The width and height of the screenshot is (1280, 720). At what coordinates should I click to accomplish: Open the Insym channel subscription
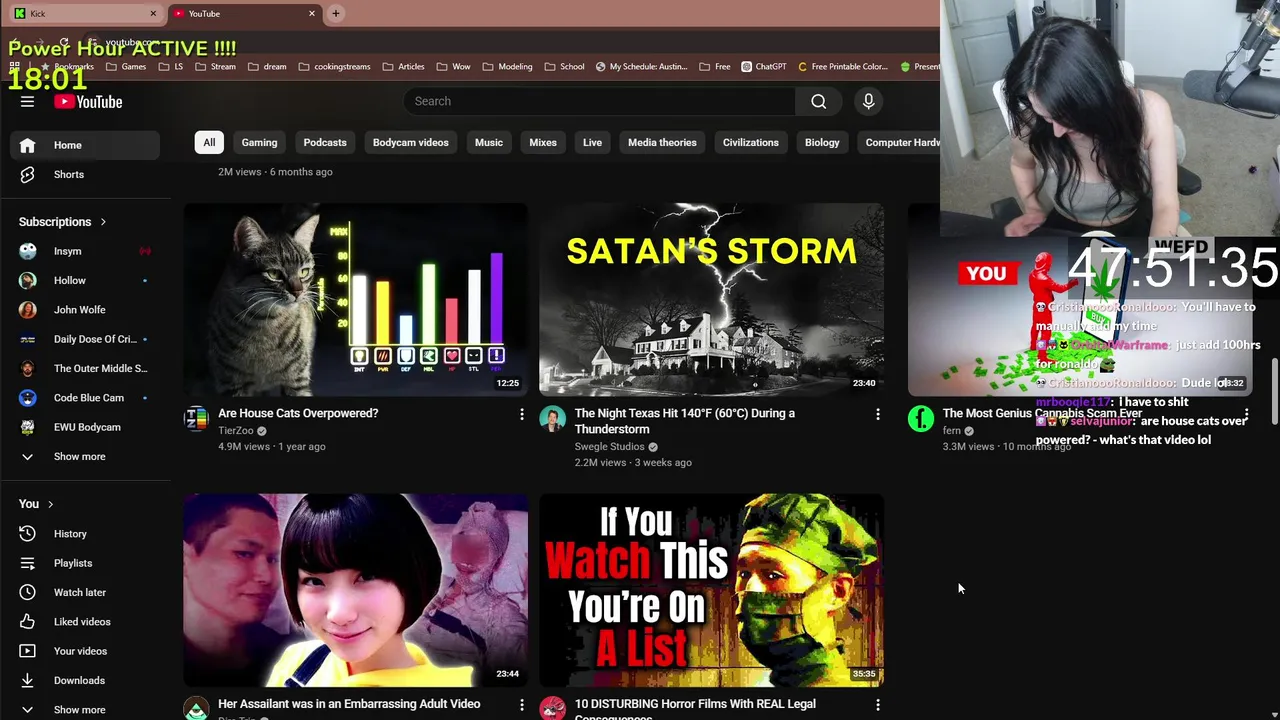86,251
